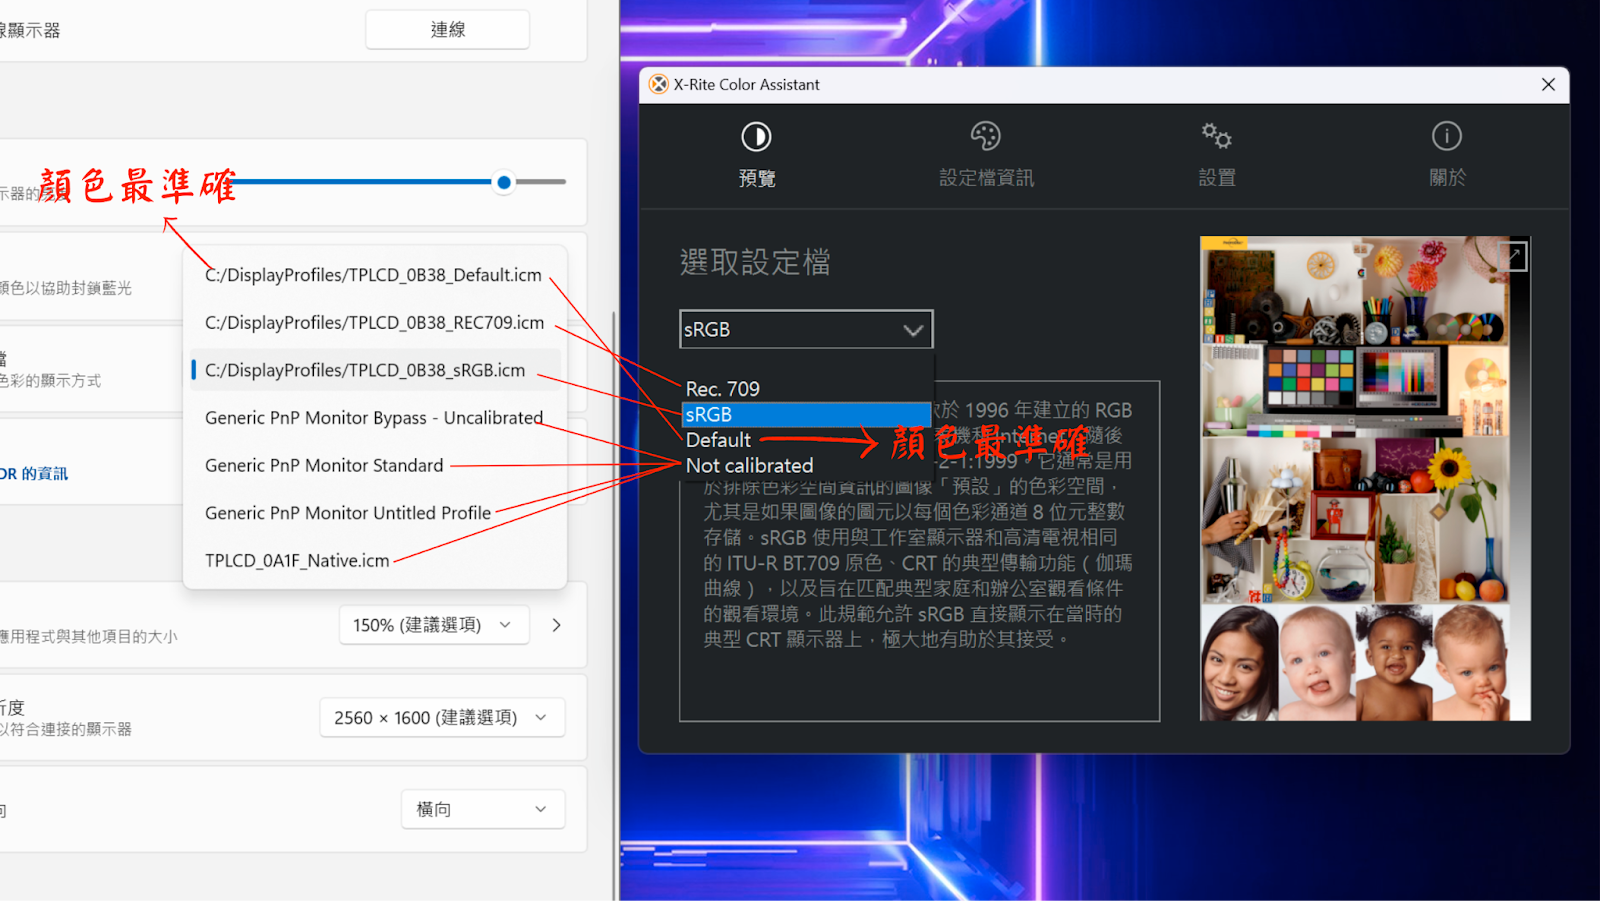Select Generic PnP Monitor Bypass - Uncalibrated
Viewport: 1600px width, 901px height.
[x=374, y=418]
